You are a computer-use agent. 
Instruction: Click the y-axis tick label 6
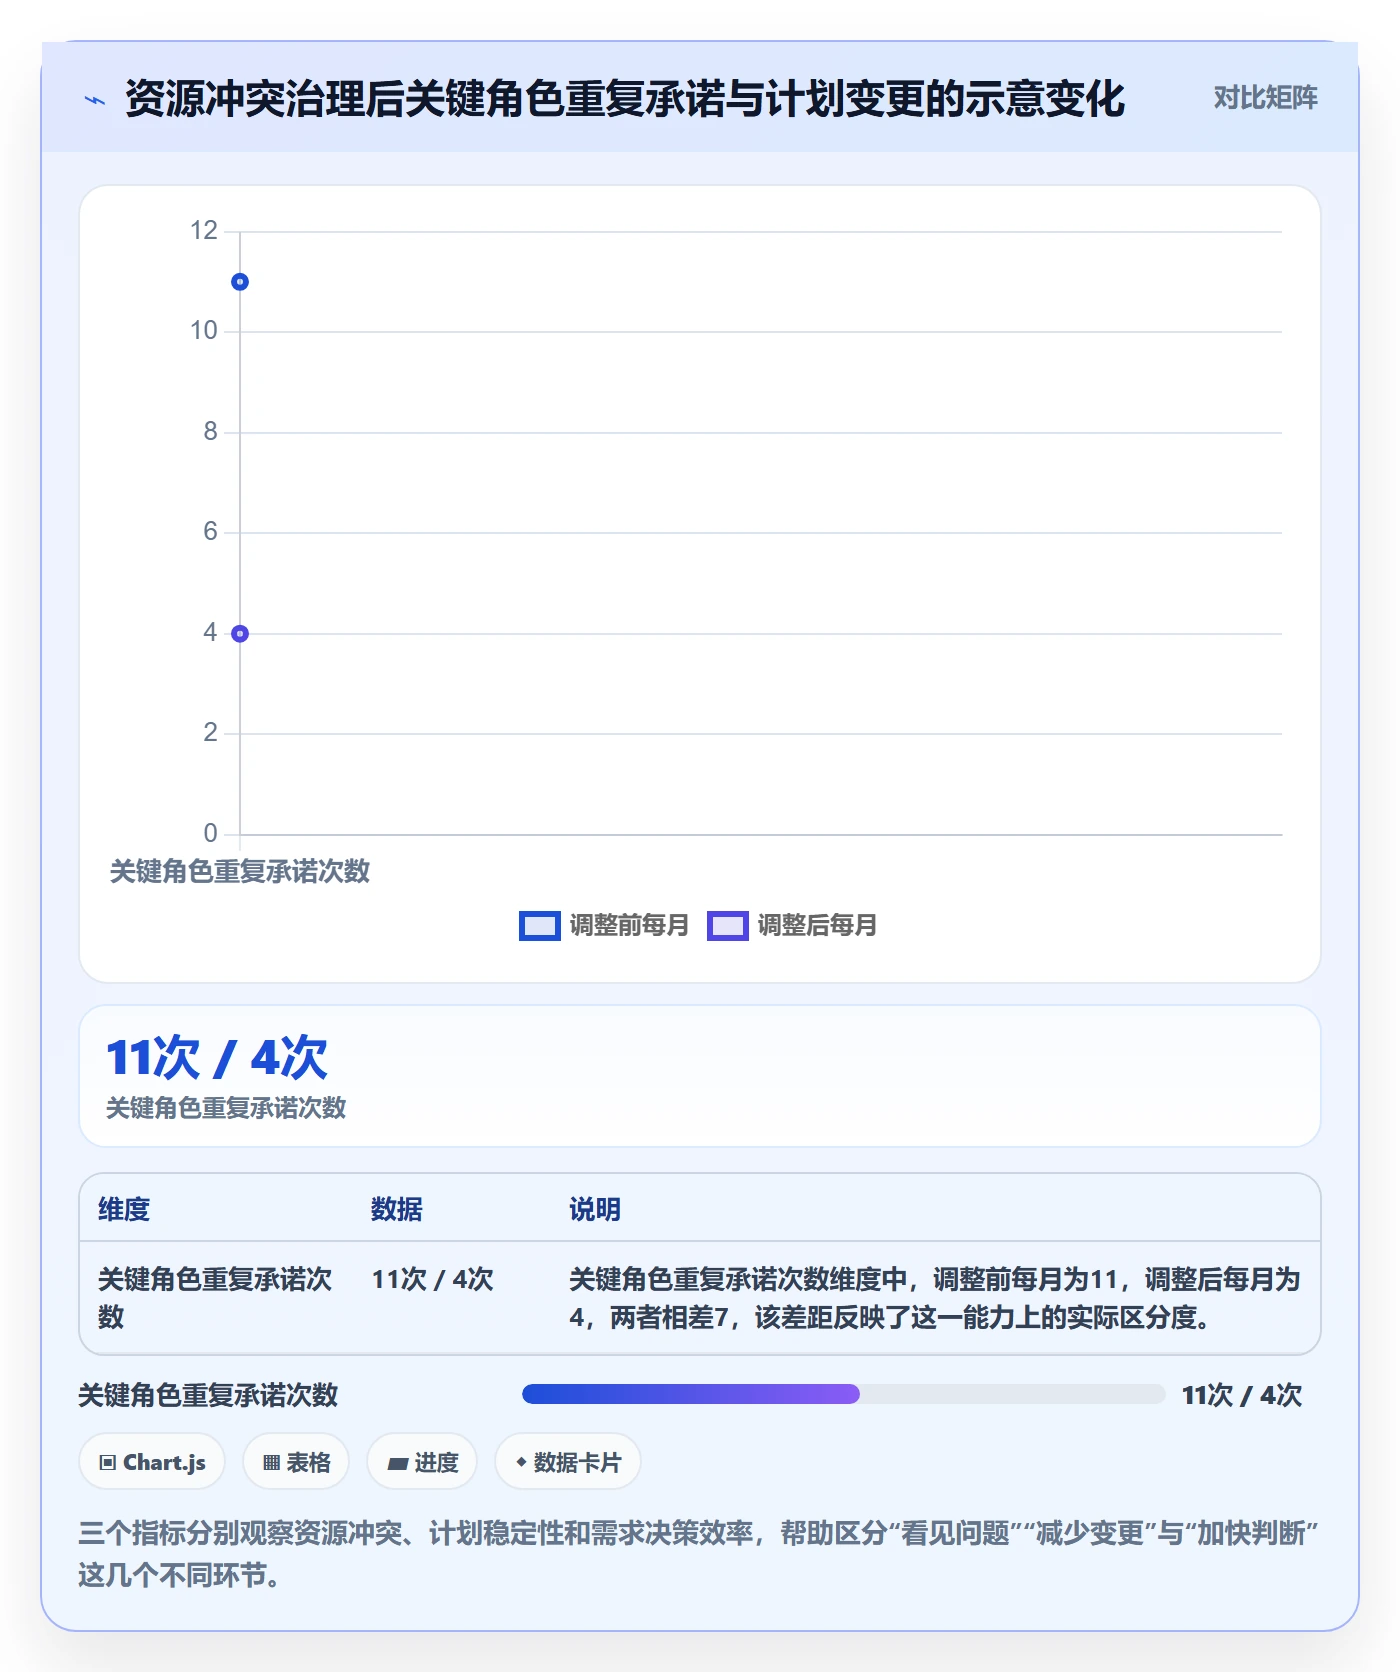(210, 532)
